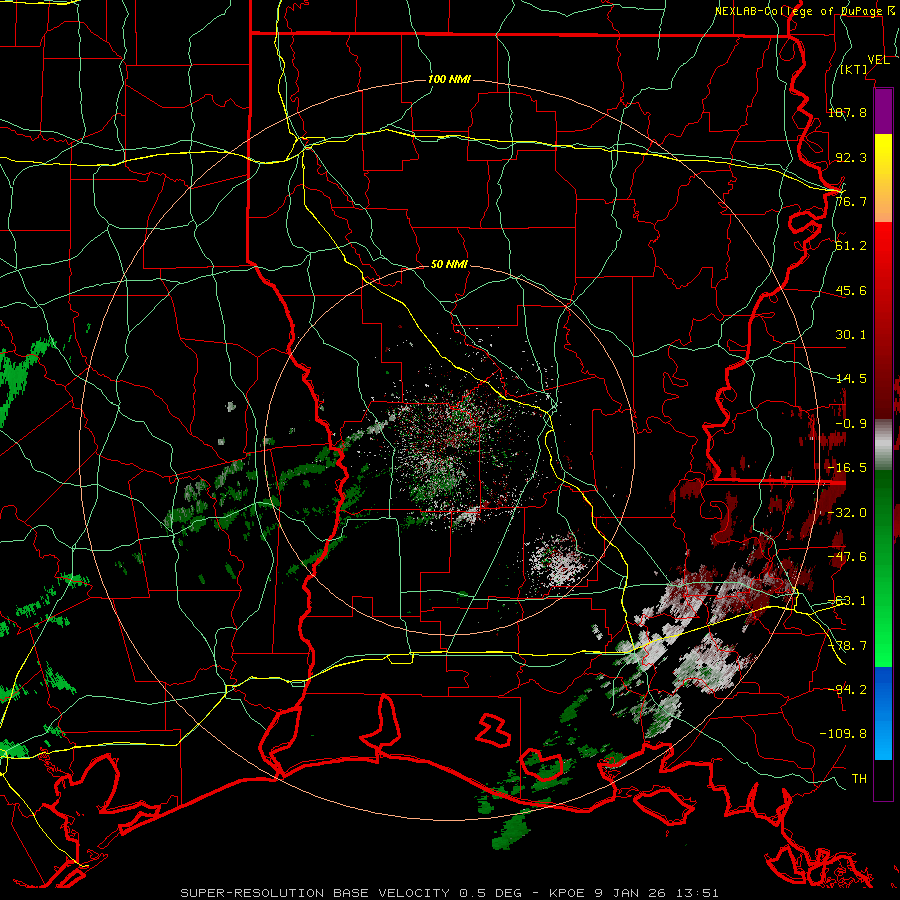Click the [KT] units label
The width and height of the screenshot is (900, 900).
pos(854,69)
